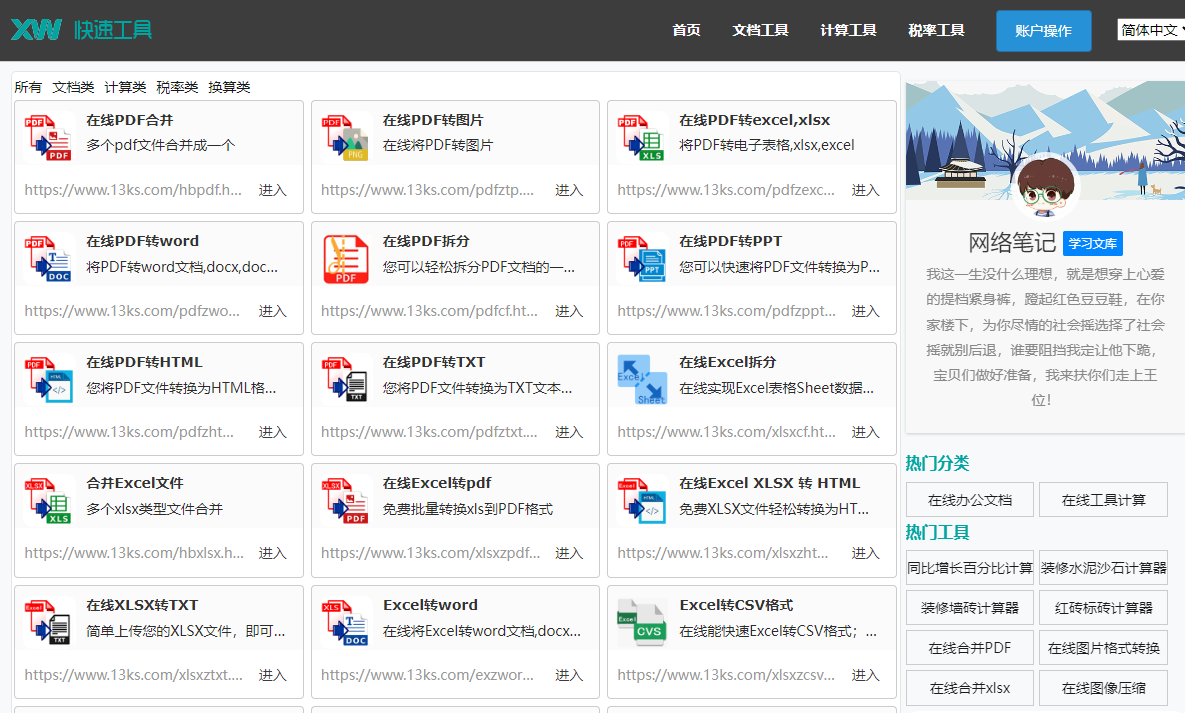Click the PDF merge tool icon
Image resolution: width=1185 pixels, height=713 pixels.
click(49, 138)
